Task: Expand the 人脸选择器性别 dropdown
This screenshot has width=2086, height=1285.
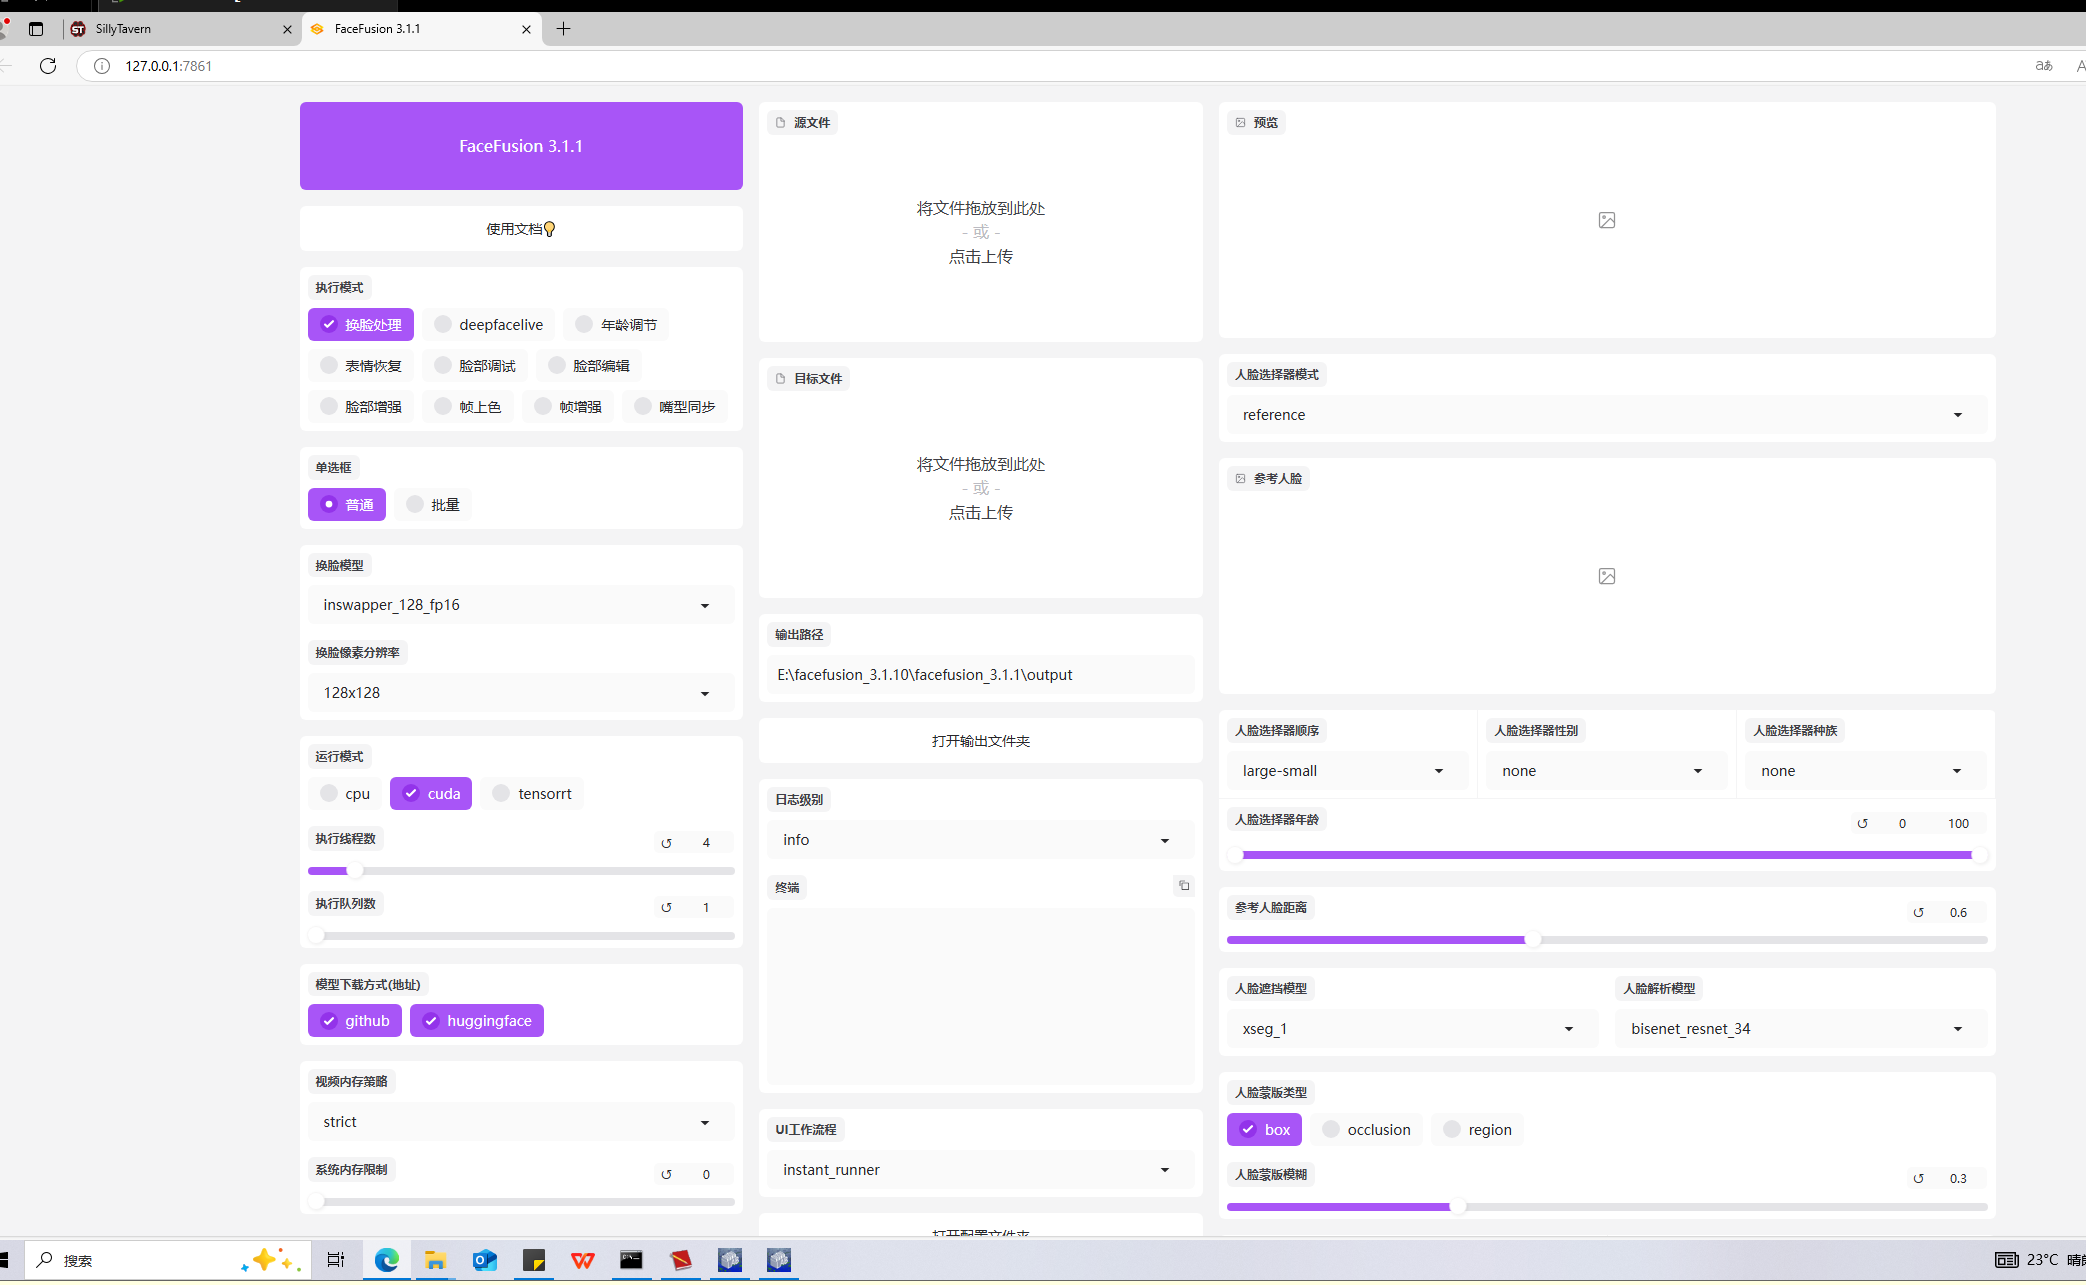Action: point(1607,771)
